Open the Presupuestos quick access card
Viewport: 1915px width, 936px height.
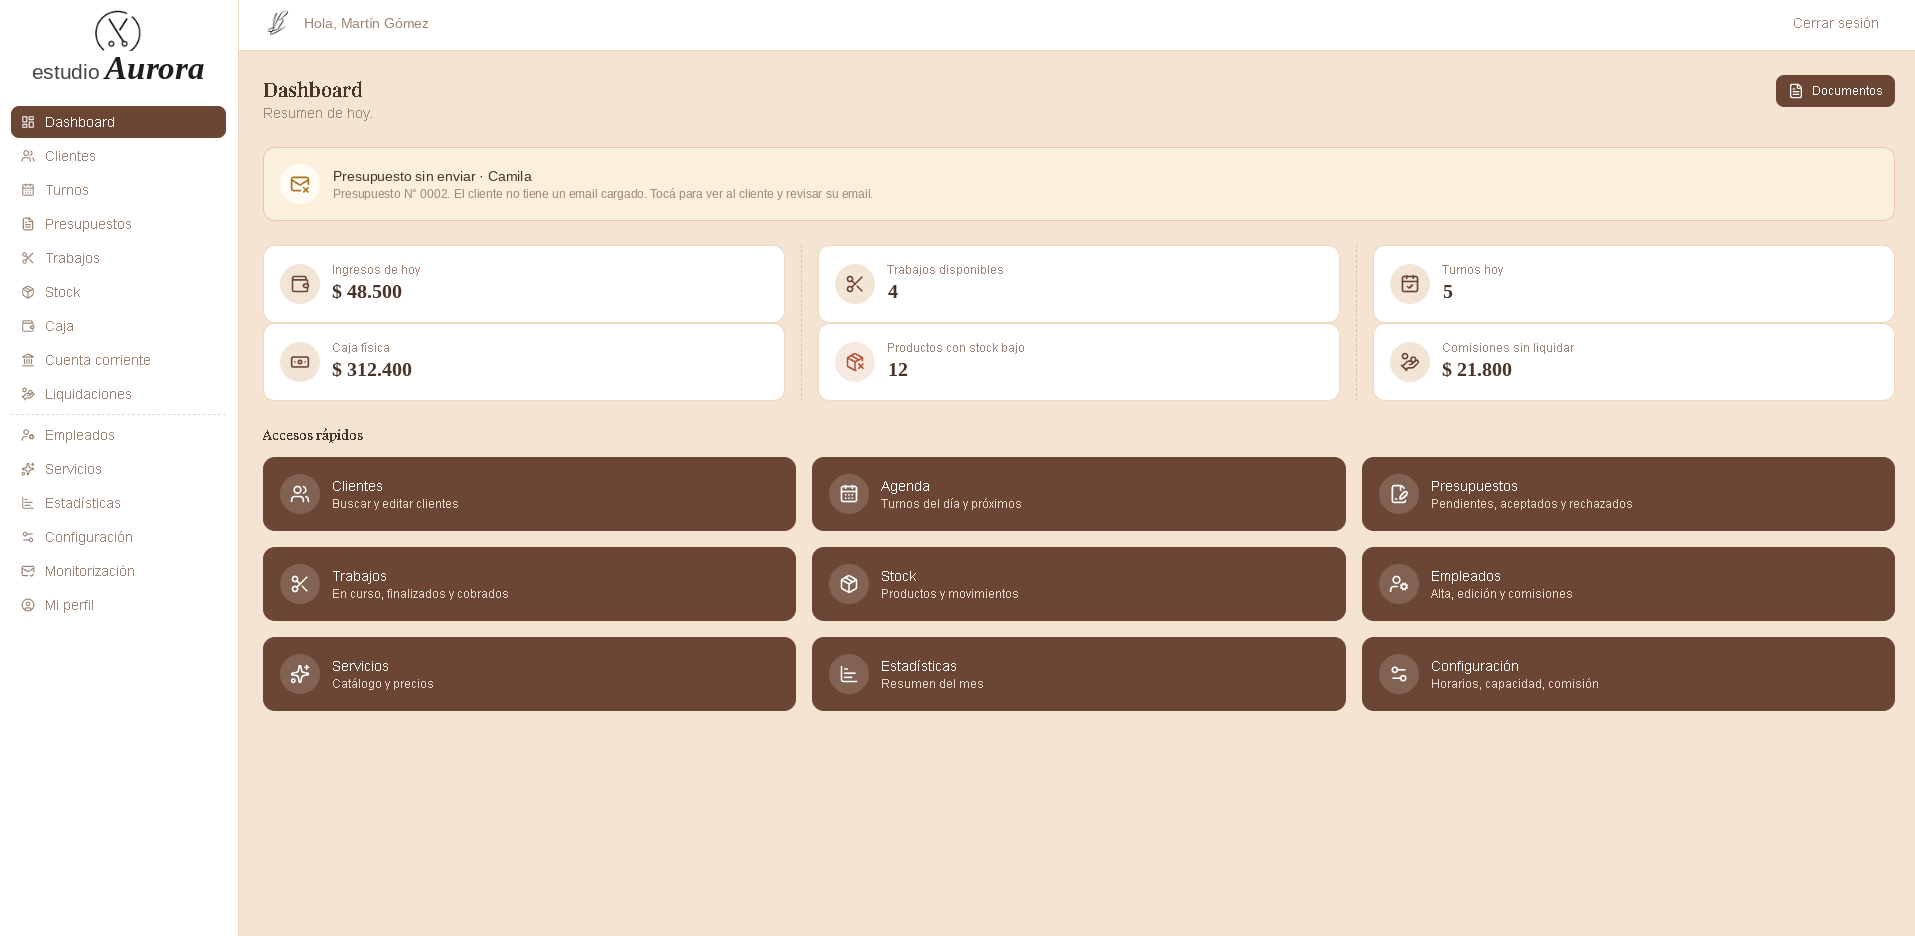point(1628,494)
